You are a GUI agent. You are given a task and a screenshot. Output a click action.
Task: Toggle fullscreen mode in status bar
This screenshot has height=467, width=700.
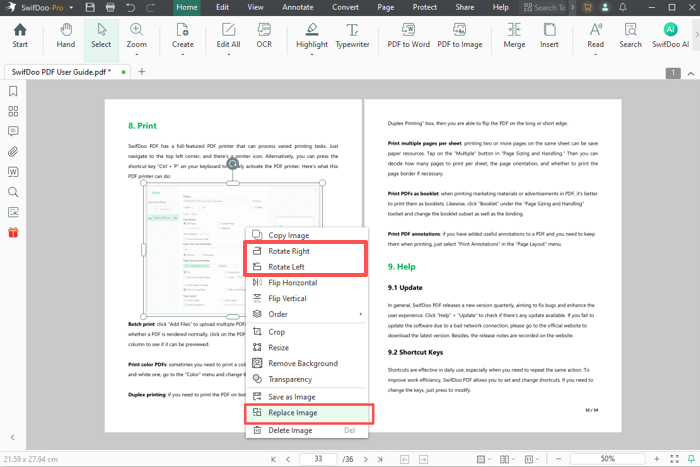(x=674, y=459)
